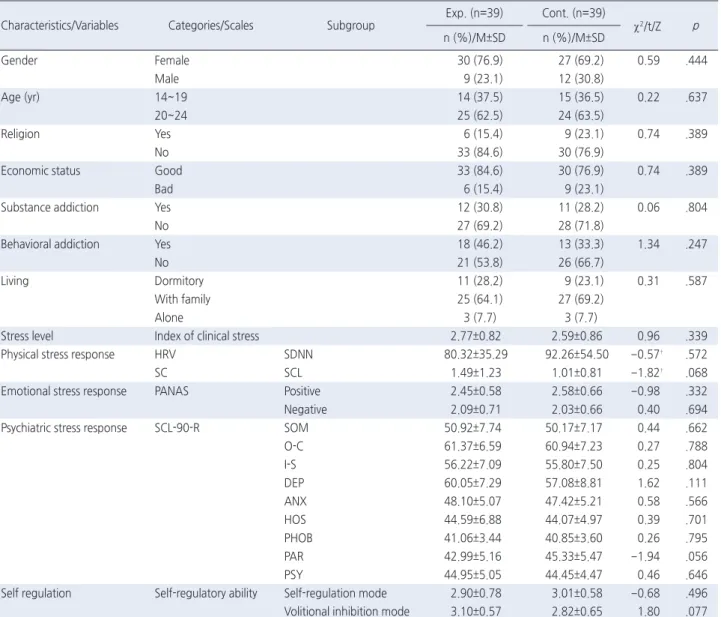Select the Emotional stress response label
Screen dimensions: 721x617
coord(63,391)
